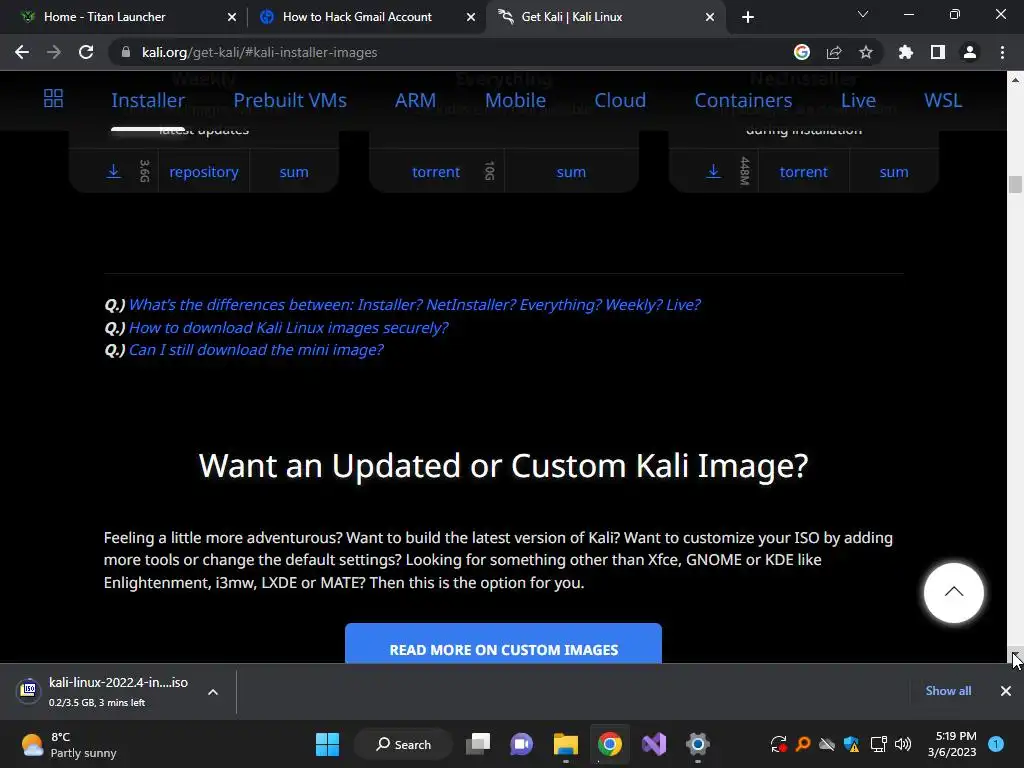Screen dimensions: 1024x768
Task: Open the clock showing 5:19 PM
Action: click(x=952, y=744)
